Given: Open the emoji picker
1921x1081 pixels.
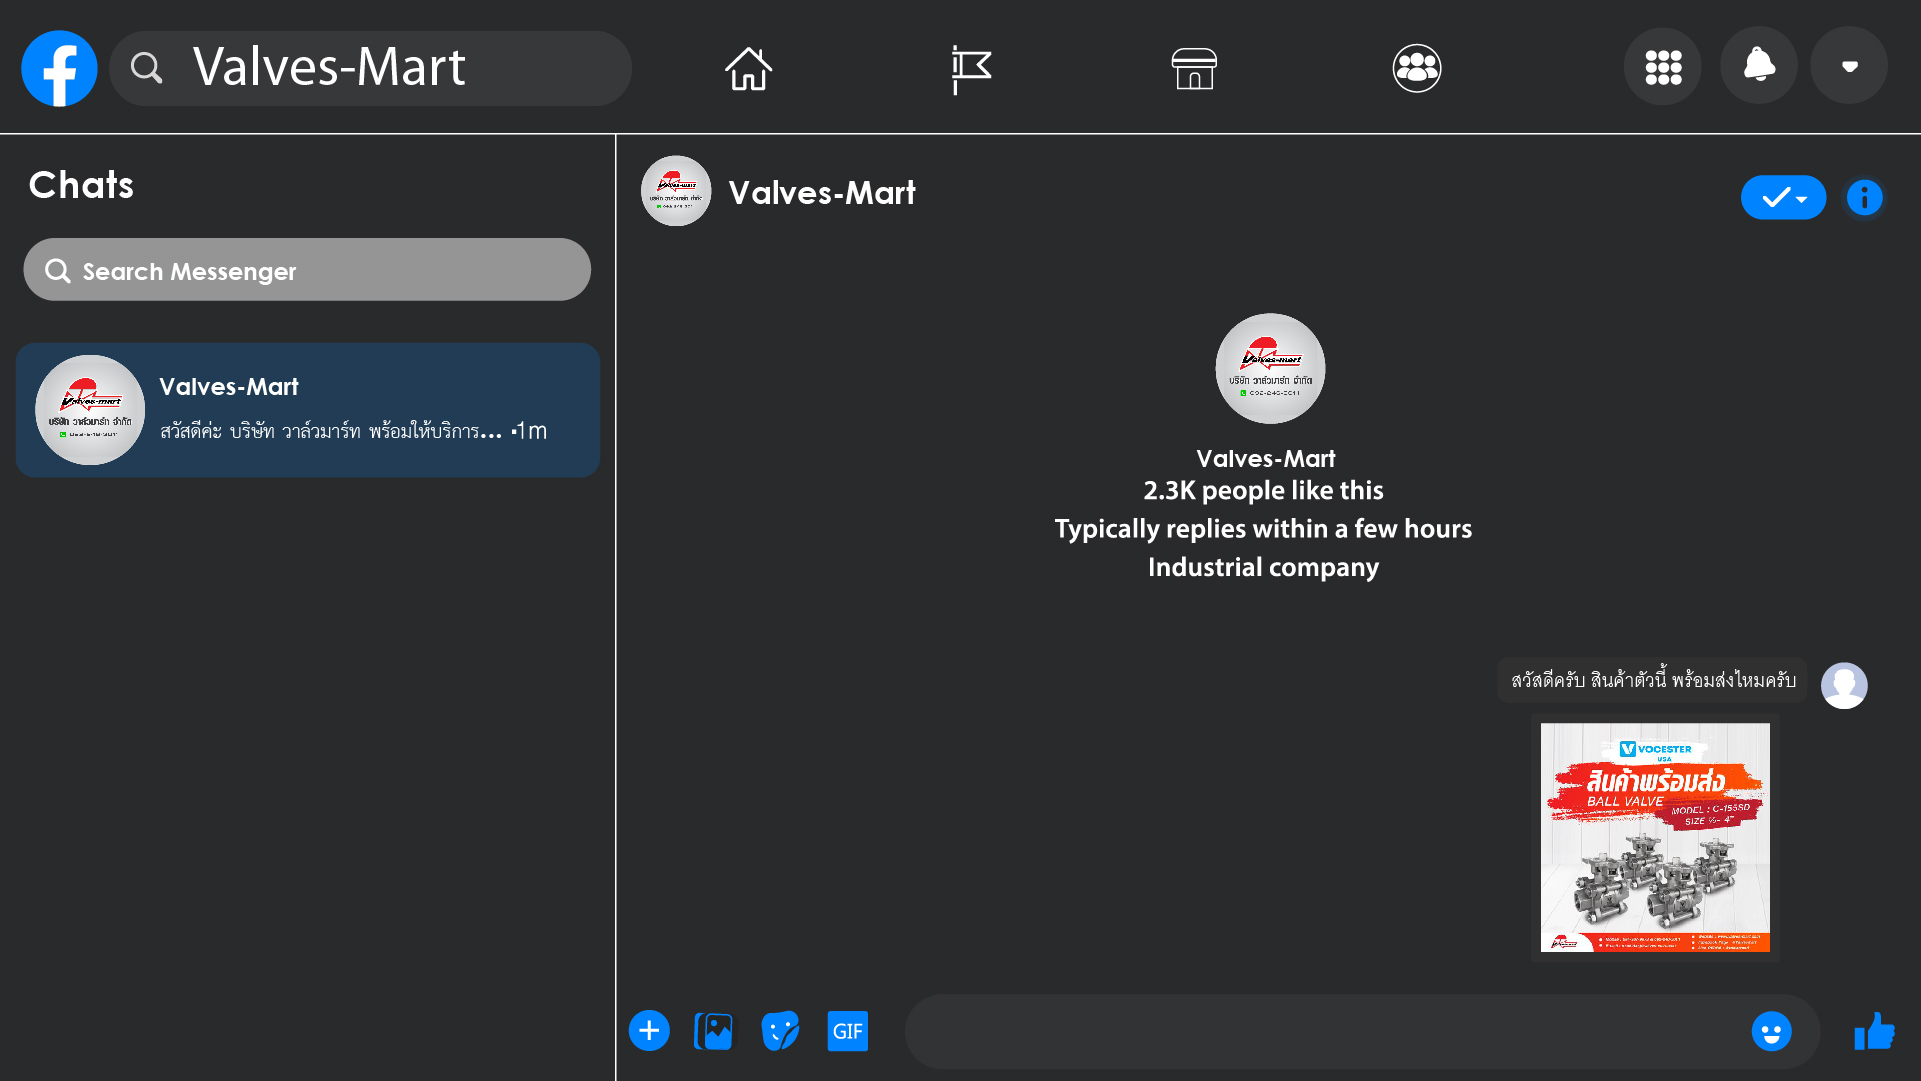Looking at the screenshot, I should tap(1771, 1031).
